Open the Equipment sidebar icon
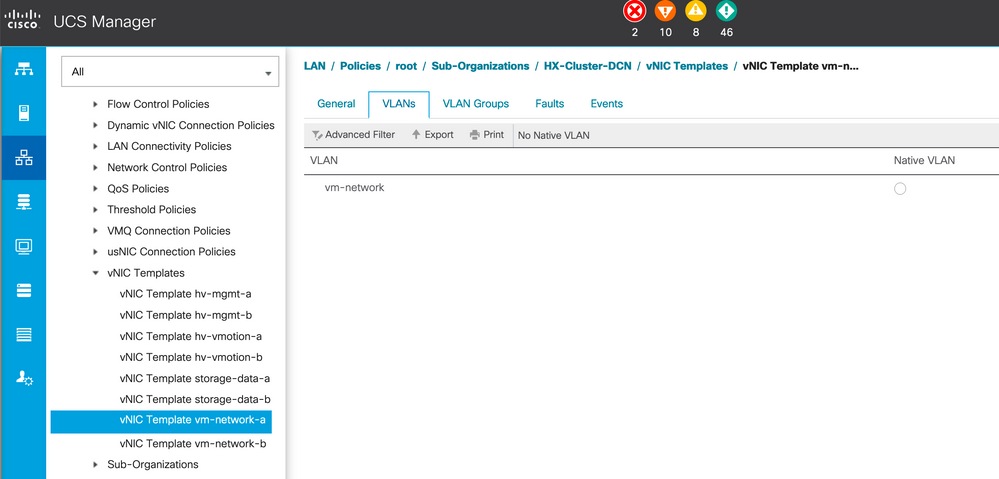 24,69
